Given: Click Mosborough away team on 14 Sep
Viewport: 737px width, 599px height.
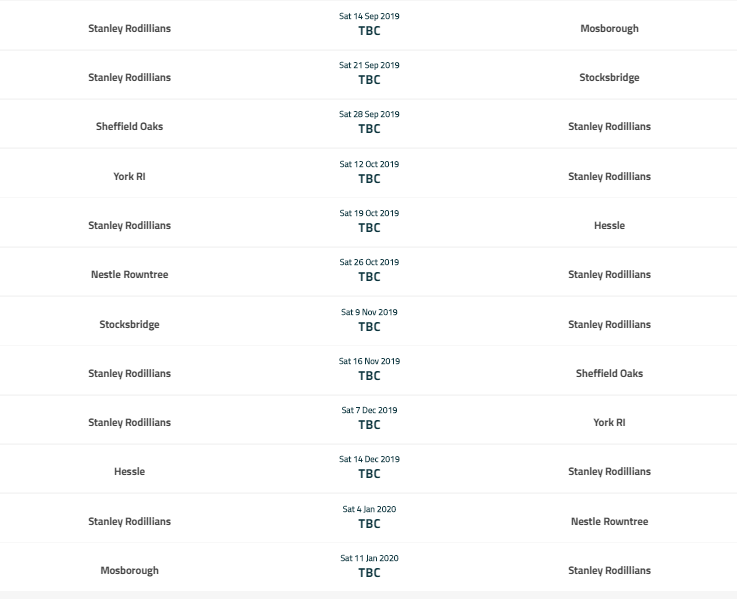Looking at the screenshot, I should click(609, 28).
